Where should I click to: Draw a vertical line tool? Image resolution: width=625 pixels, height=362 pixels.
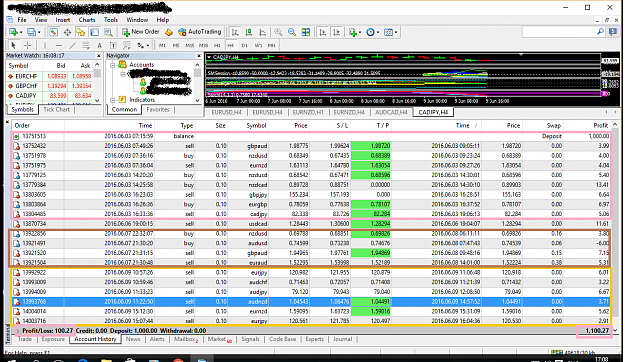[45, 45]
